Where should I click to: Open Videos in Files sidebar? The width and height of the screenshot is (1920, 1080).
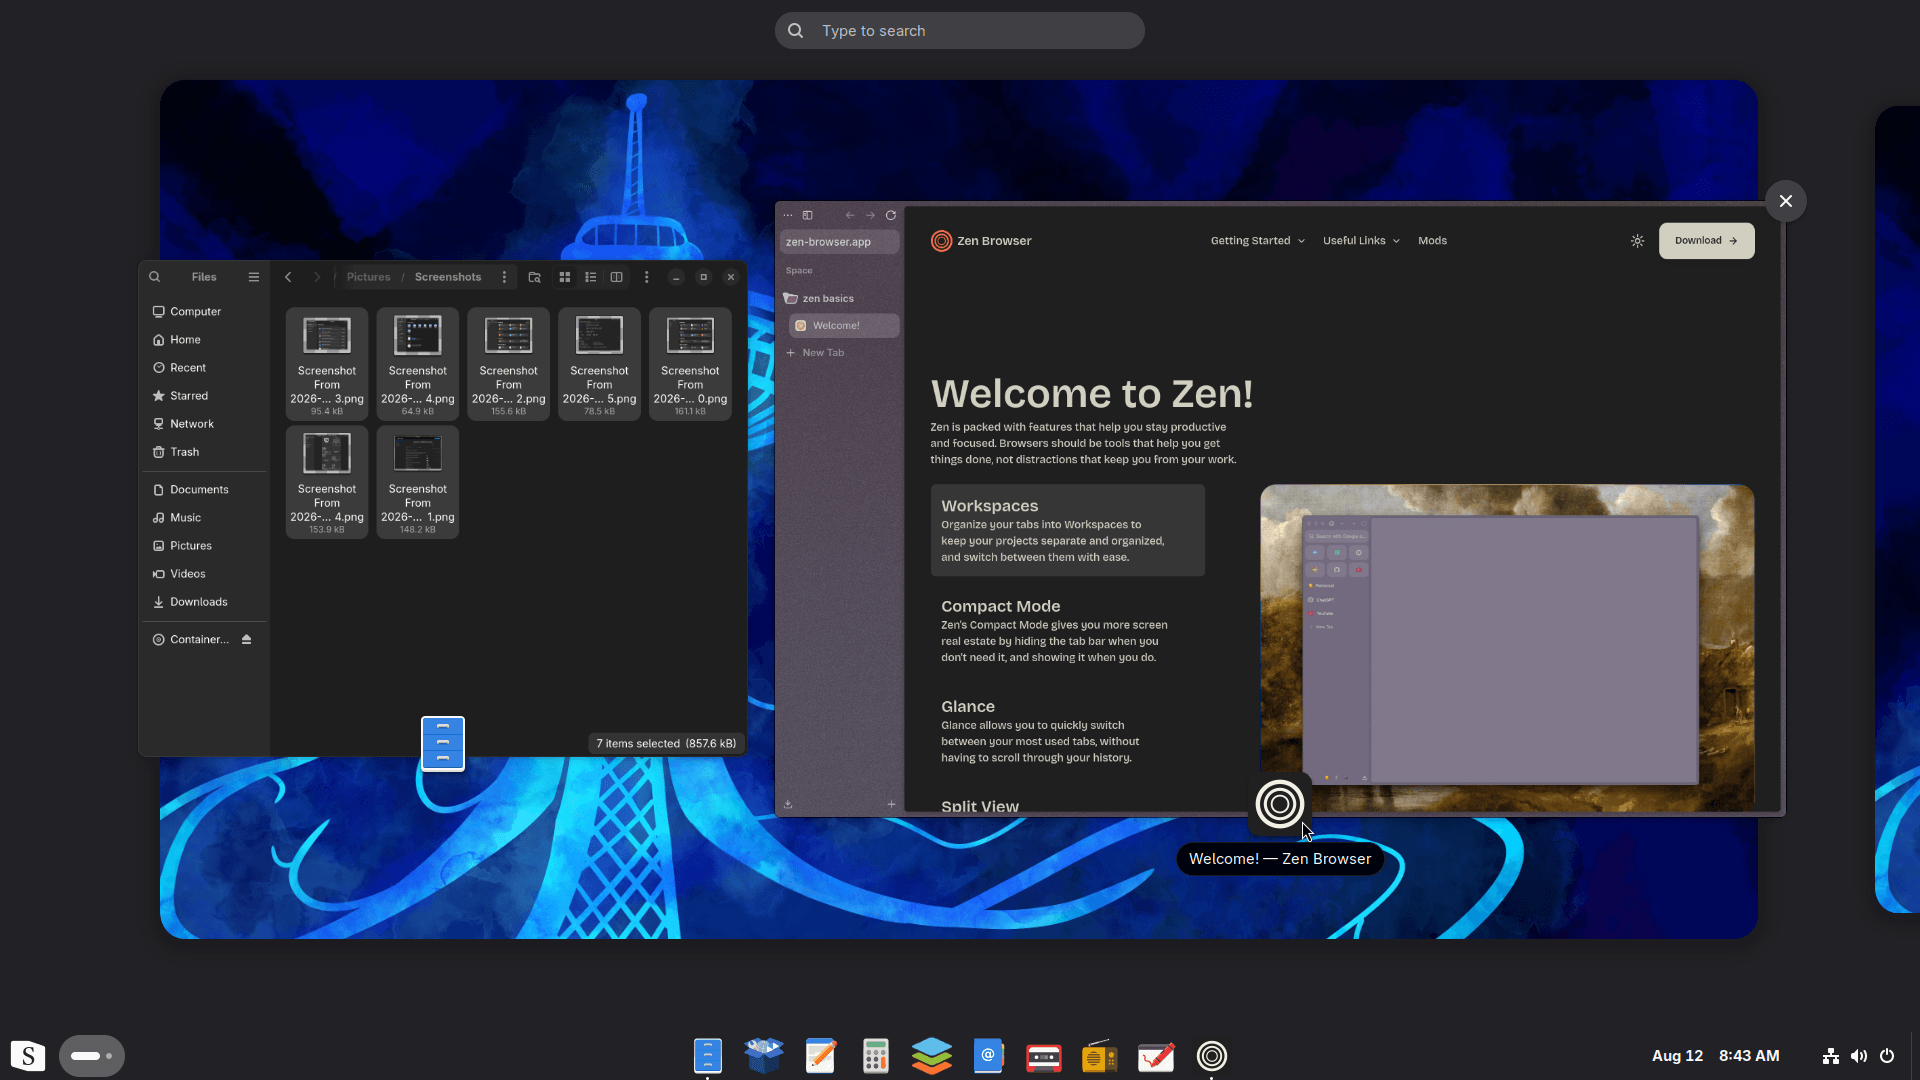(205, 574)
